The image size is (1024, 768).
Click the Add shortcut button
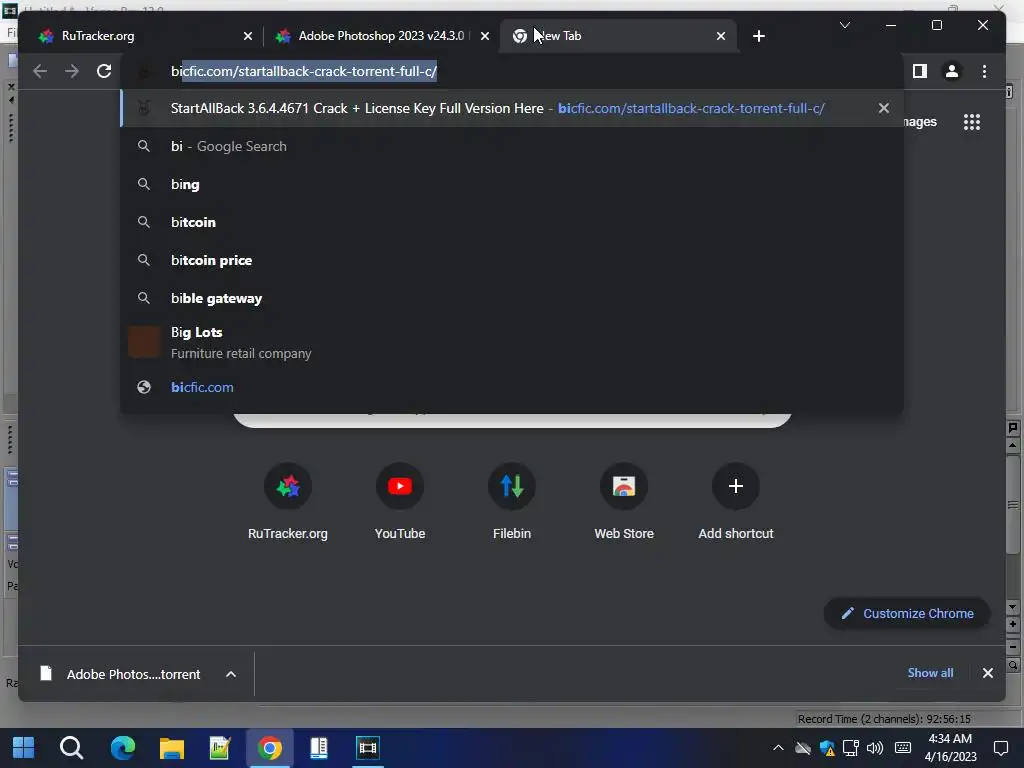[735, 502]
